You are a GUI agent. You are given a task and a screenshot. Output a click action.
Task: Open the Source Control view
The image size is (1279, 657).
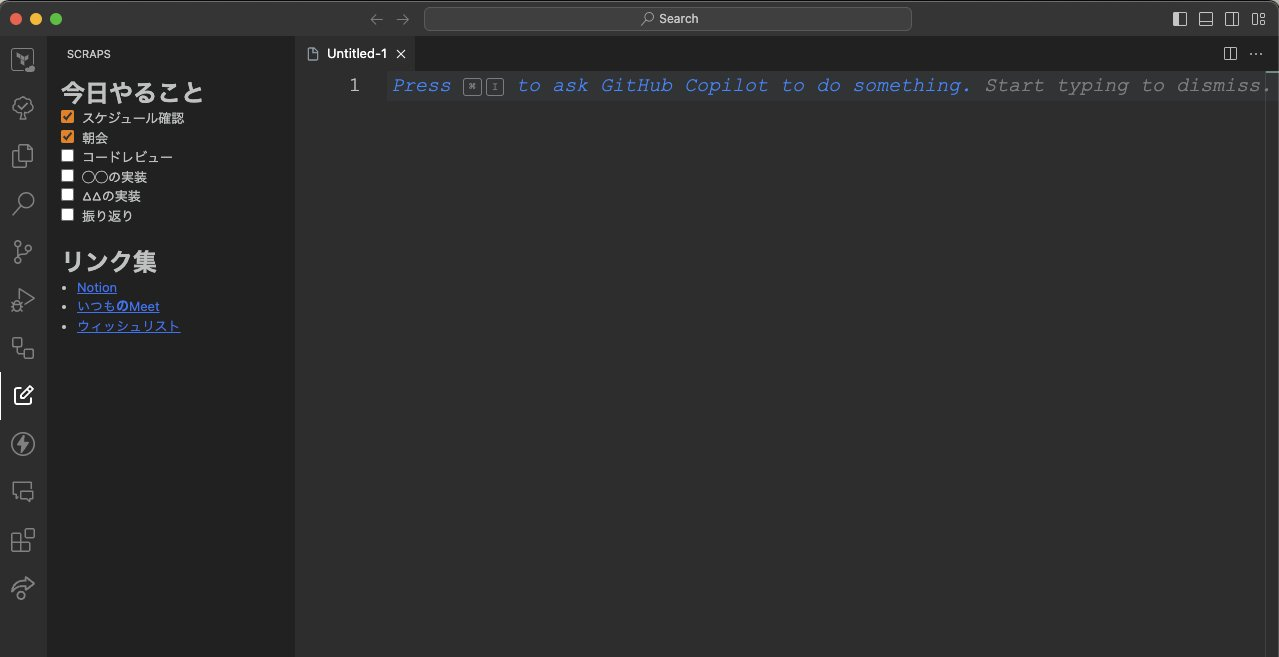tap(22, 252)
